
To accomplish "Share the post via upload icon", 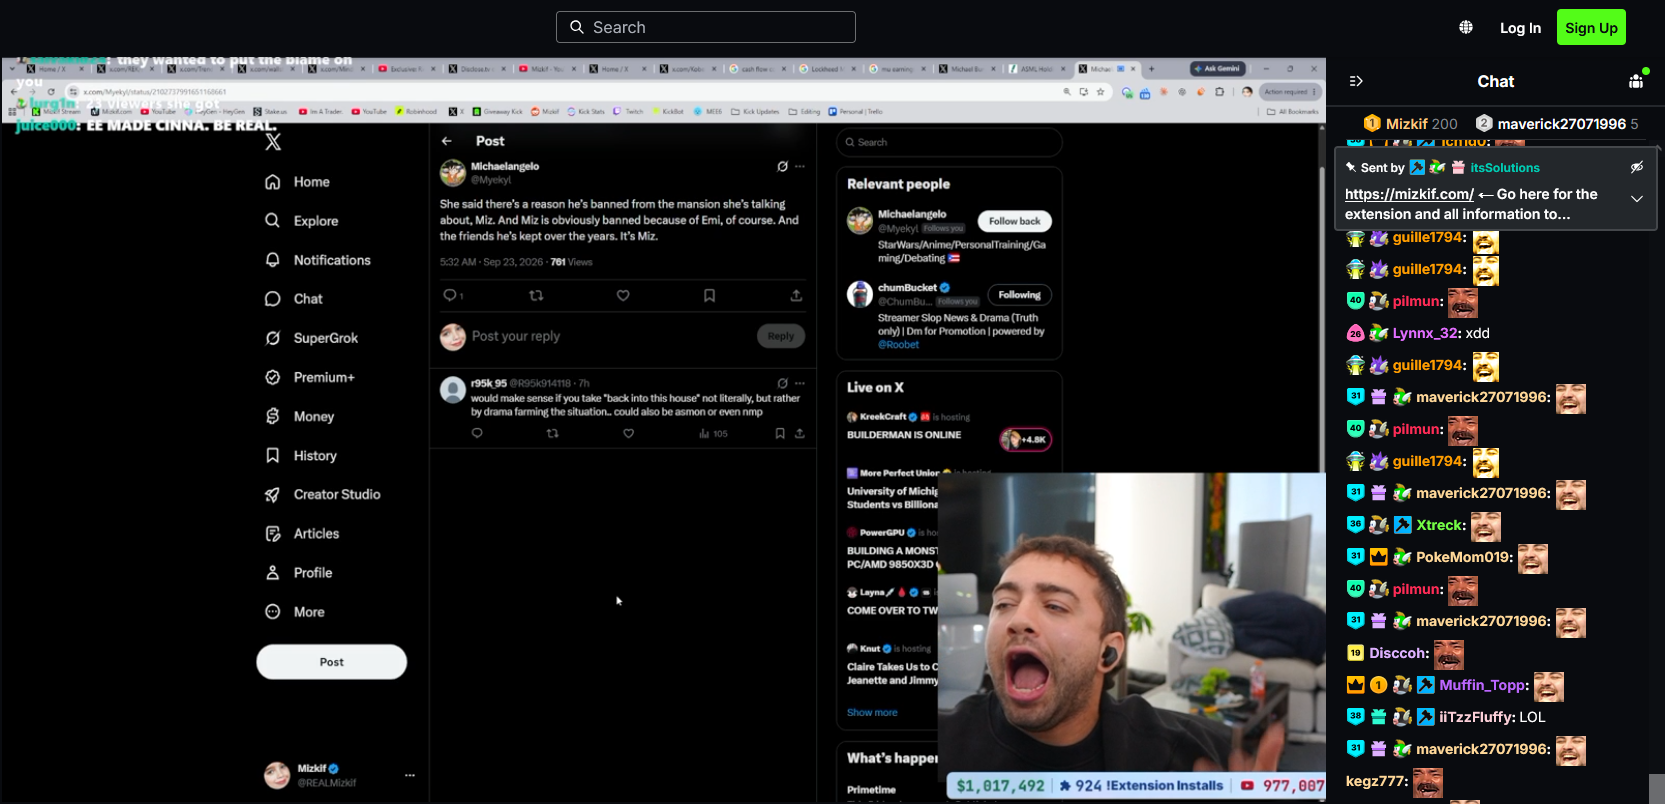I will coord(796,295).
